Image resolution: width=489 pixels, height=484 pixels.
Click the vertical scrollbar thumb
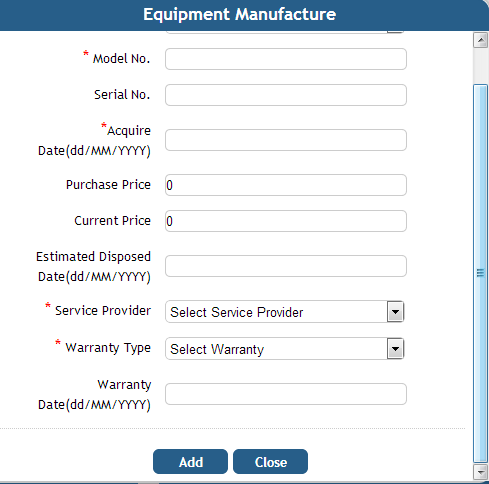pyautogui.click(x=480, y=273)
